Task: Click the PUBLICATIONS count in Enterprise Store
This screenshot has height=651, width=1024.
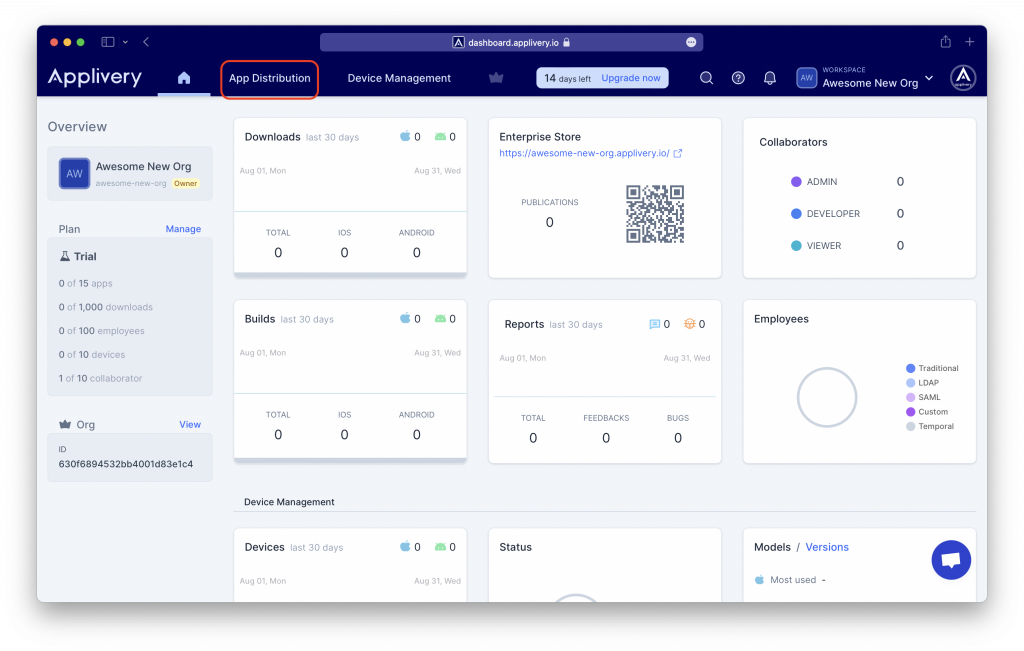Action: click(549, 223)
